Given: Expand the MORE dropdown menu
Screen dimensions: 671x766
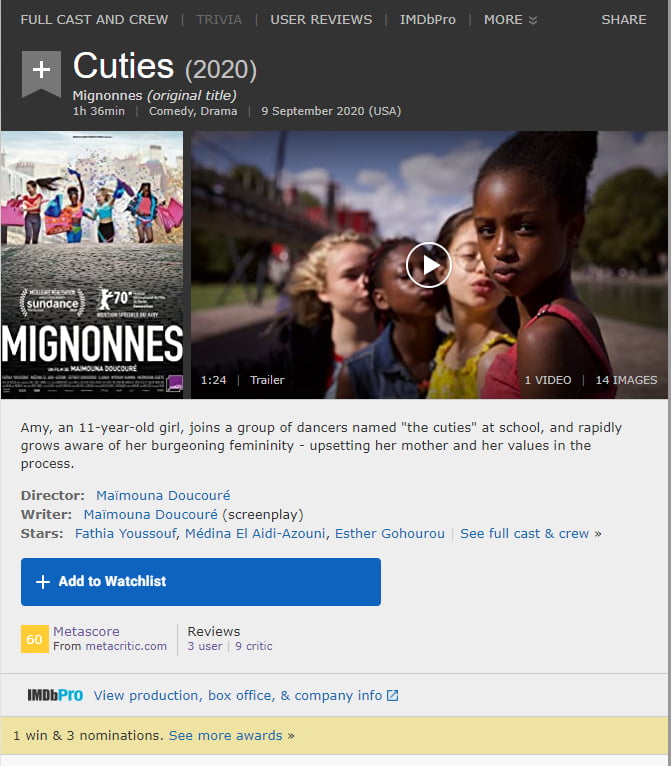Looking at the screenshot, I should [x=510, y=20].
